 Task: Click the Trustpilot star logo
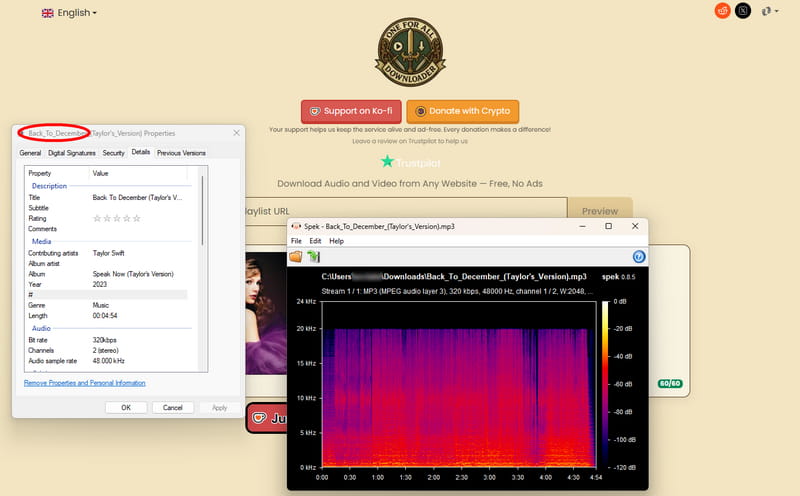[387, 162]
